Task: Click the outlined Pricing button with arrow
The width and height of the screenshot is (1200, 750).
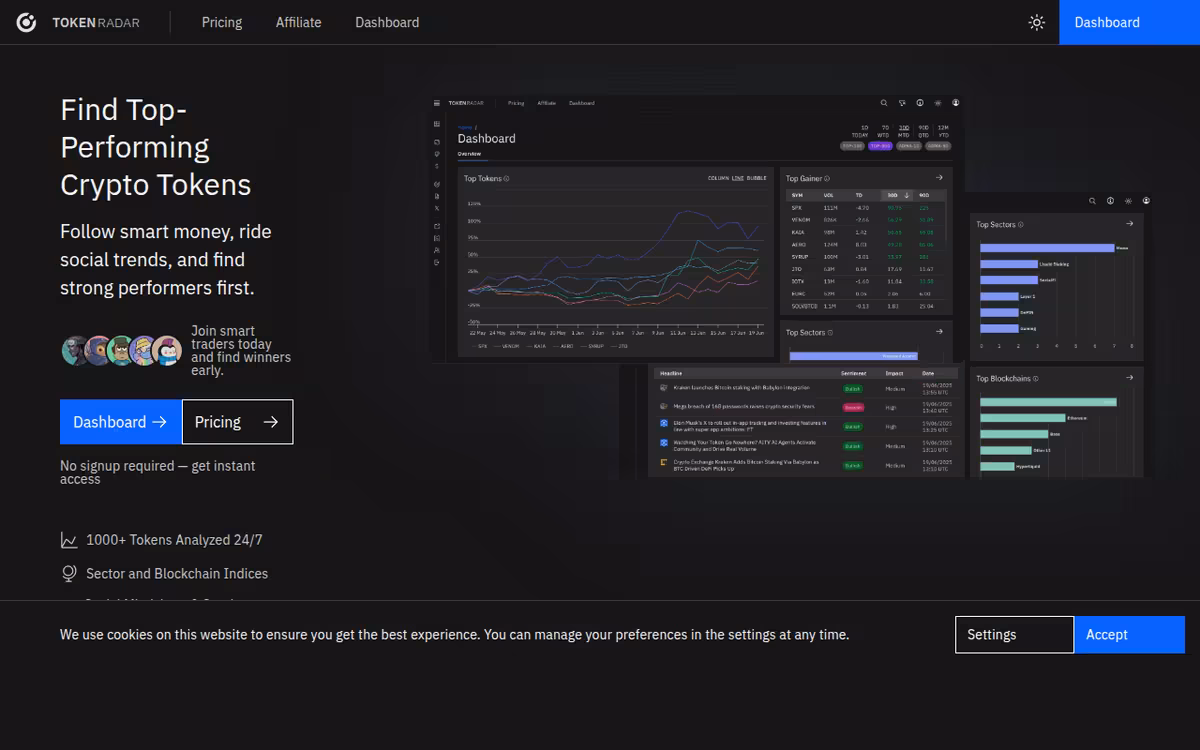Action: (x=238, y=422)
